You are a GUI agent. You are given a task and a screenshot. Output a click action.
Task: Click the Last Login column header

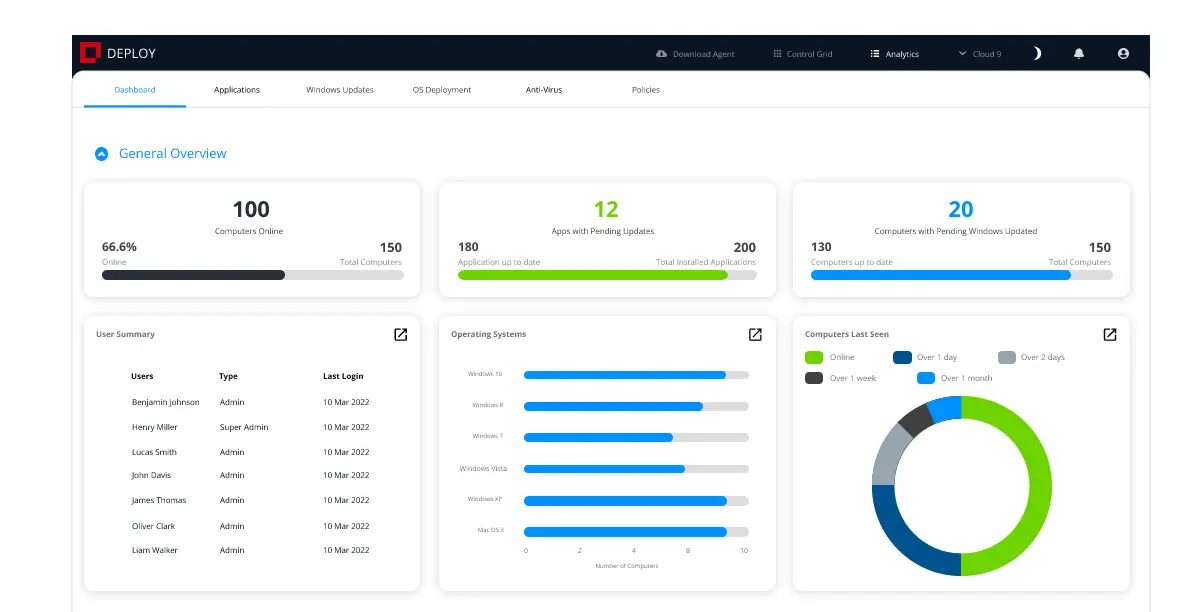(x=343, y=377)
